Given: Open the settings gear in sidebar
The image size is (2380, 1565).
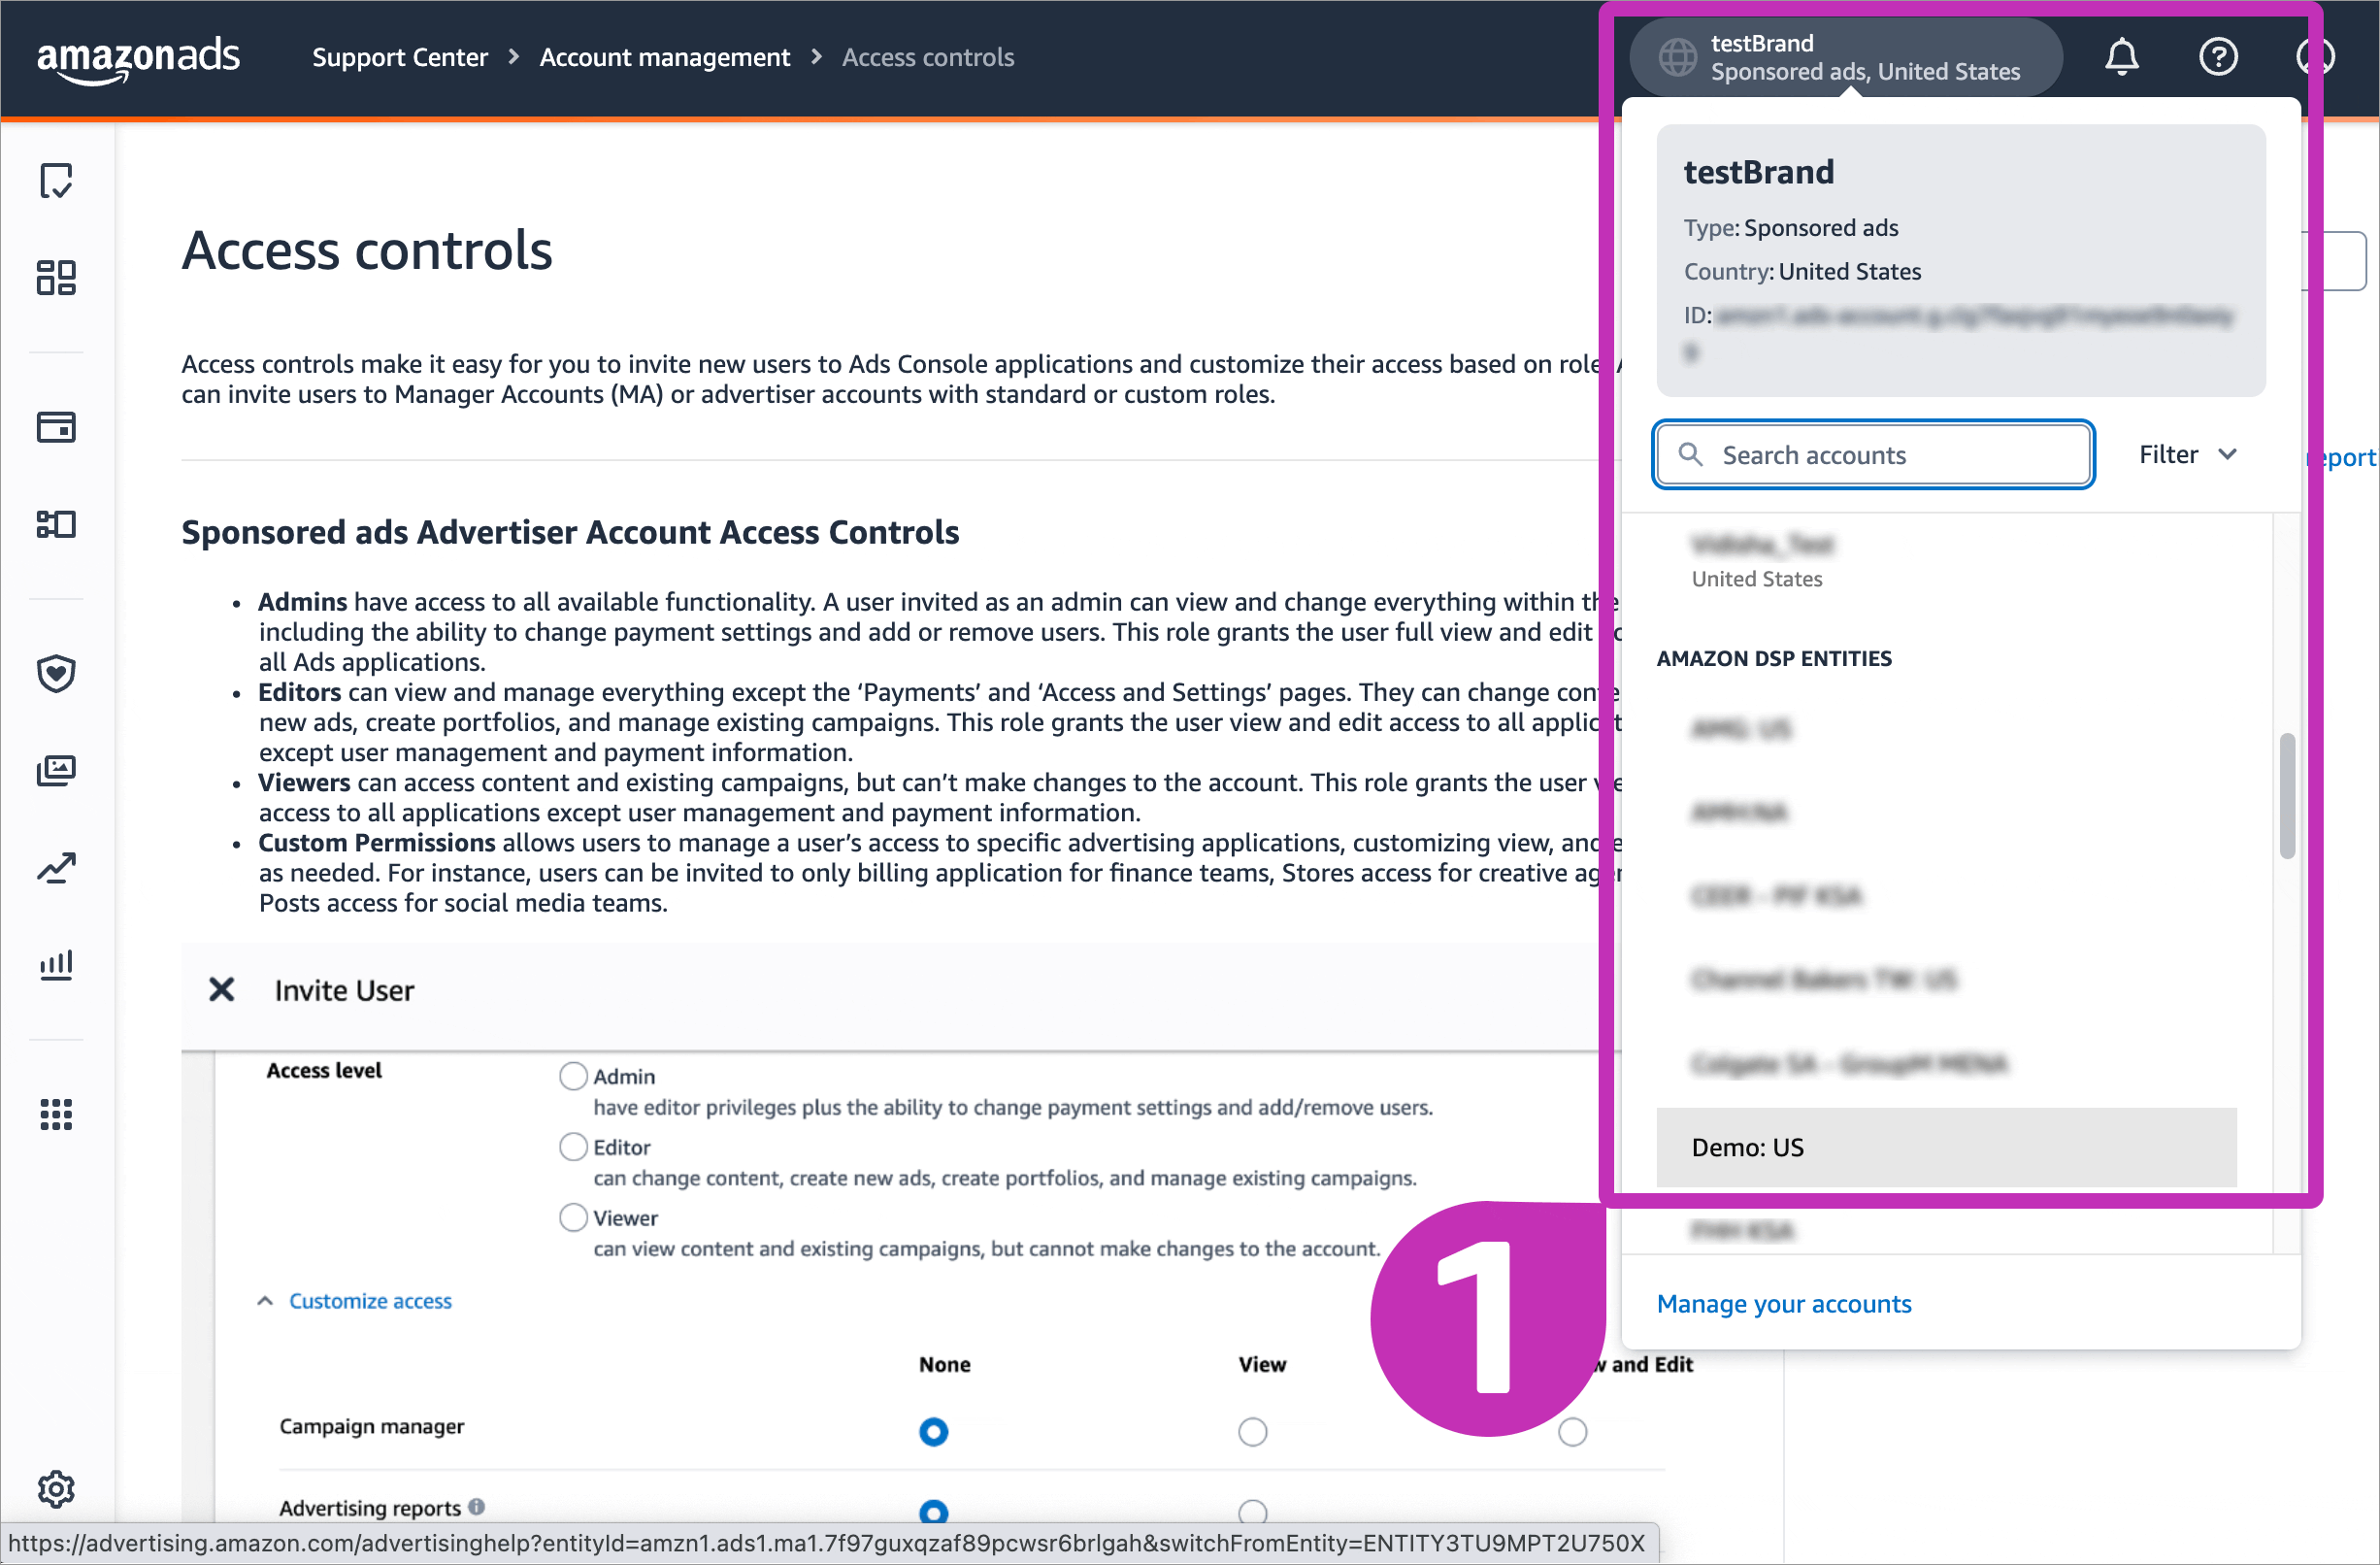Looking at the screenshot, I should point(56,1488).
